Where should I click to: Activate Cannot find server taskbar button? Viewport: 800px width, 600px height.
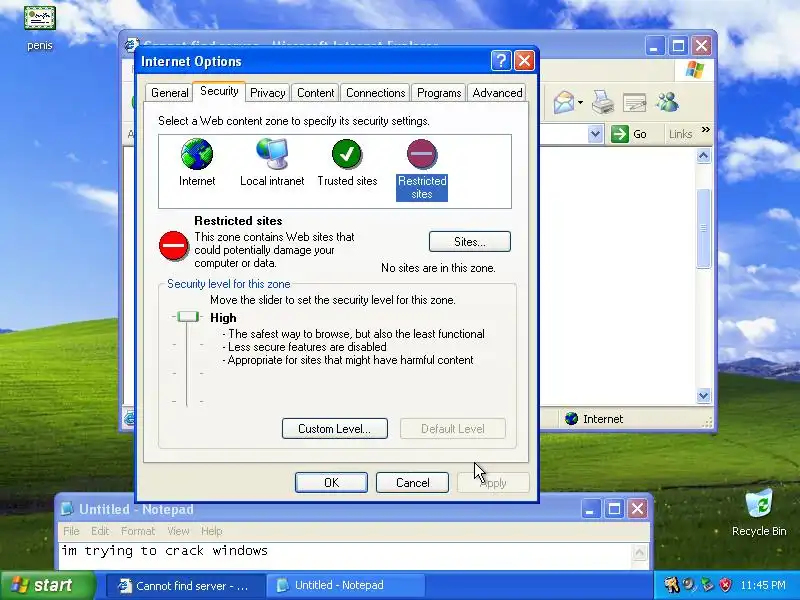pos(185,585)
